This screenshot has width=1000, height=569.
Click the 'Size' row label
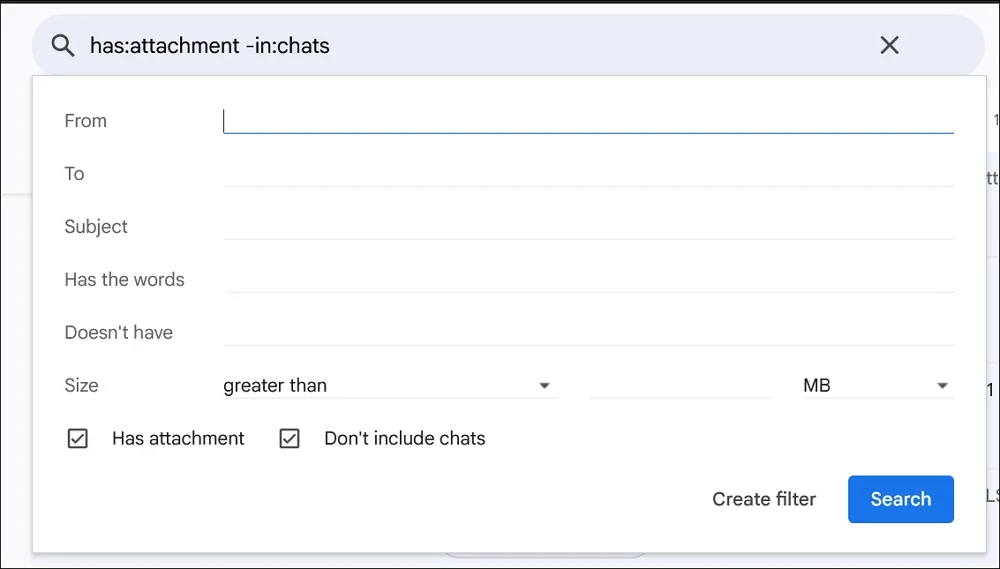[x=82, y=386]
